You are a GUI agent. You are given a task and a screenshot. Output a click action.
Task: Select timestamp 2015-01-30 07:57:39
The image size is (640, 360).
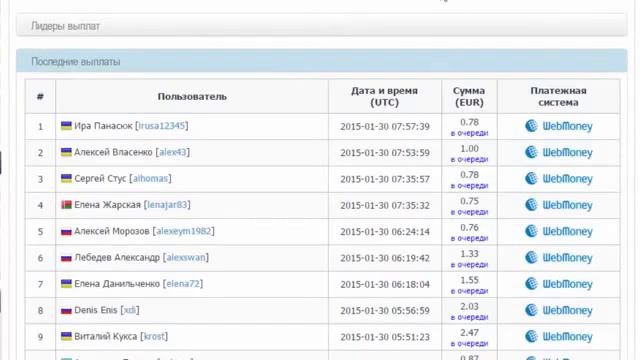tap(385, 127)
